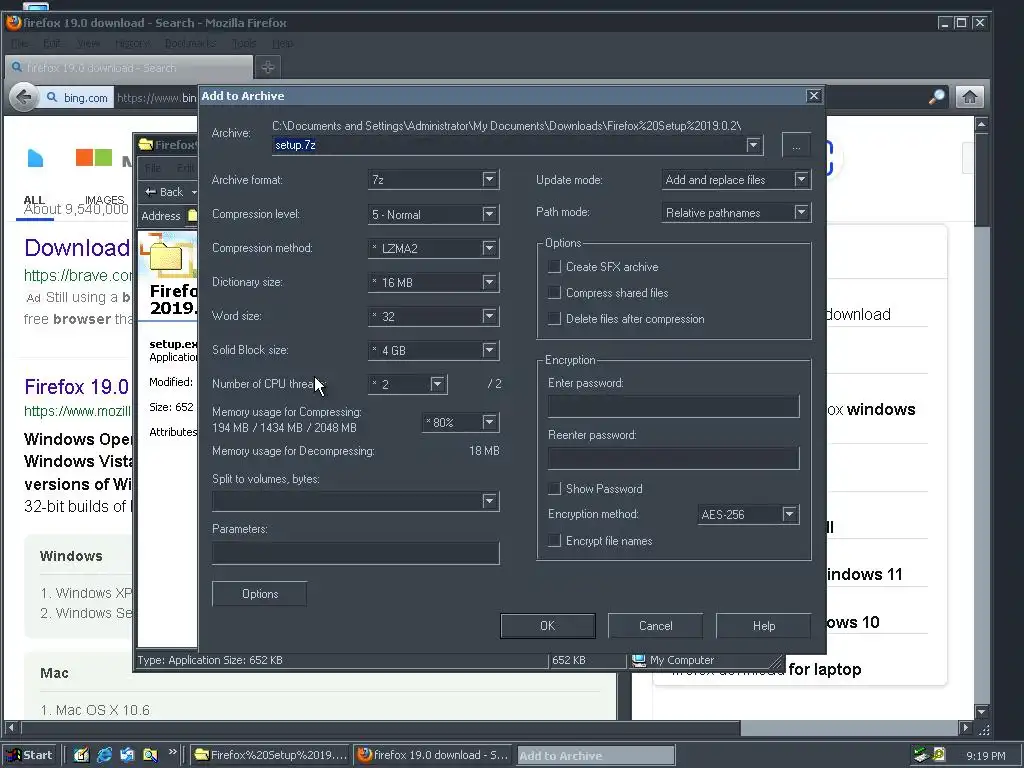Viewport: 1024px width, 768px height.
Task: Open the Firefox Tools menu
Action: click(244, 43)
